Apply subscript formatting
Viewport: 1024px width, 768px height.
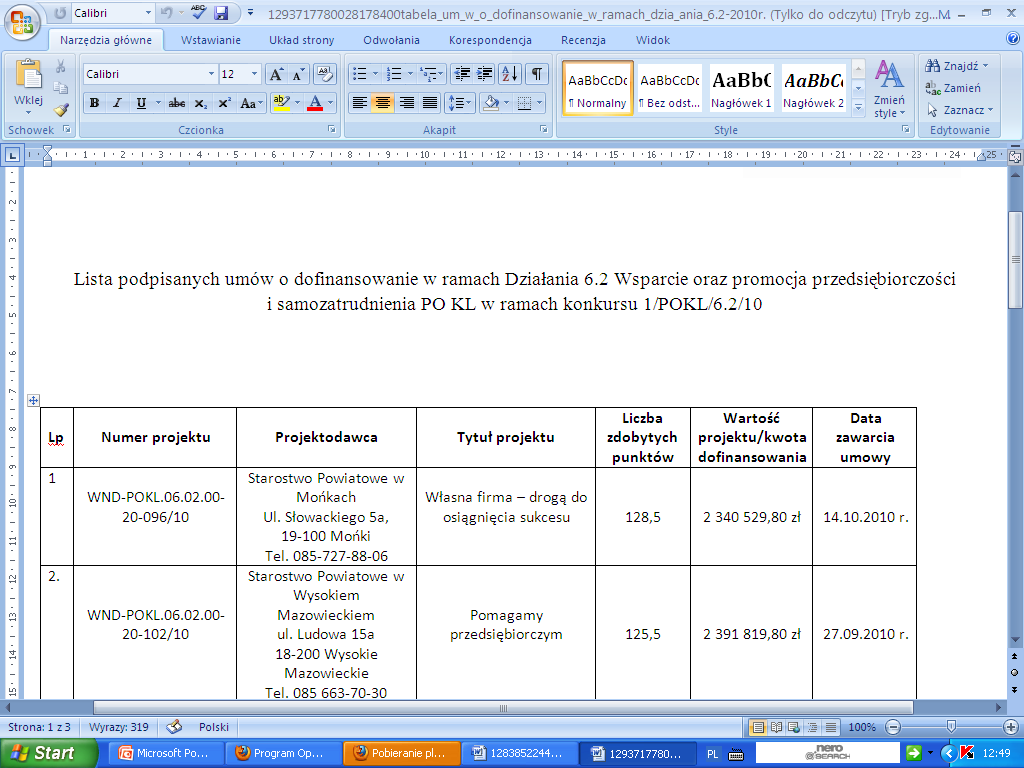coord(201,103)
